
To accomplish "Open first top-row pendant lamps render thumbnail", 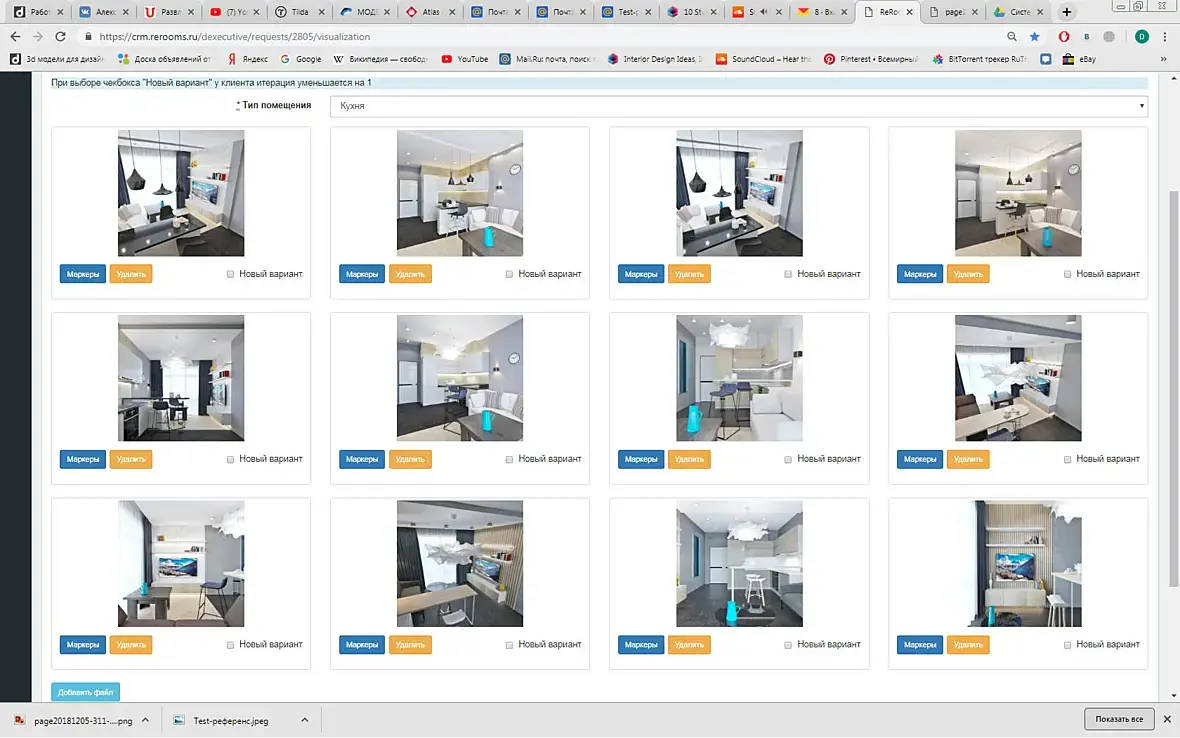I will tap(181, 193).
